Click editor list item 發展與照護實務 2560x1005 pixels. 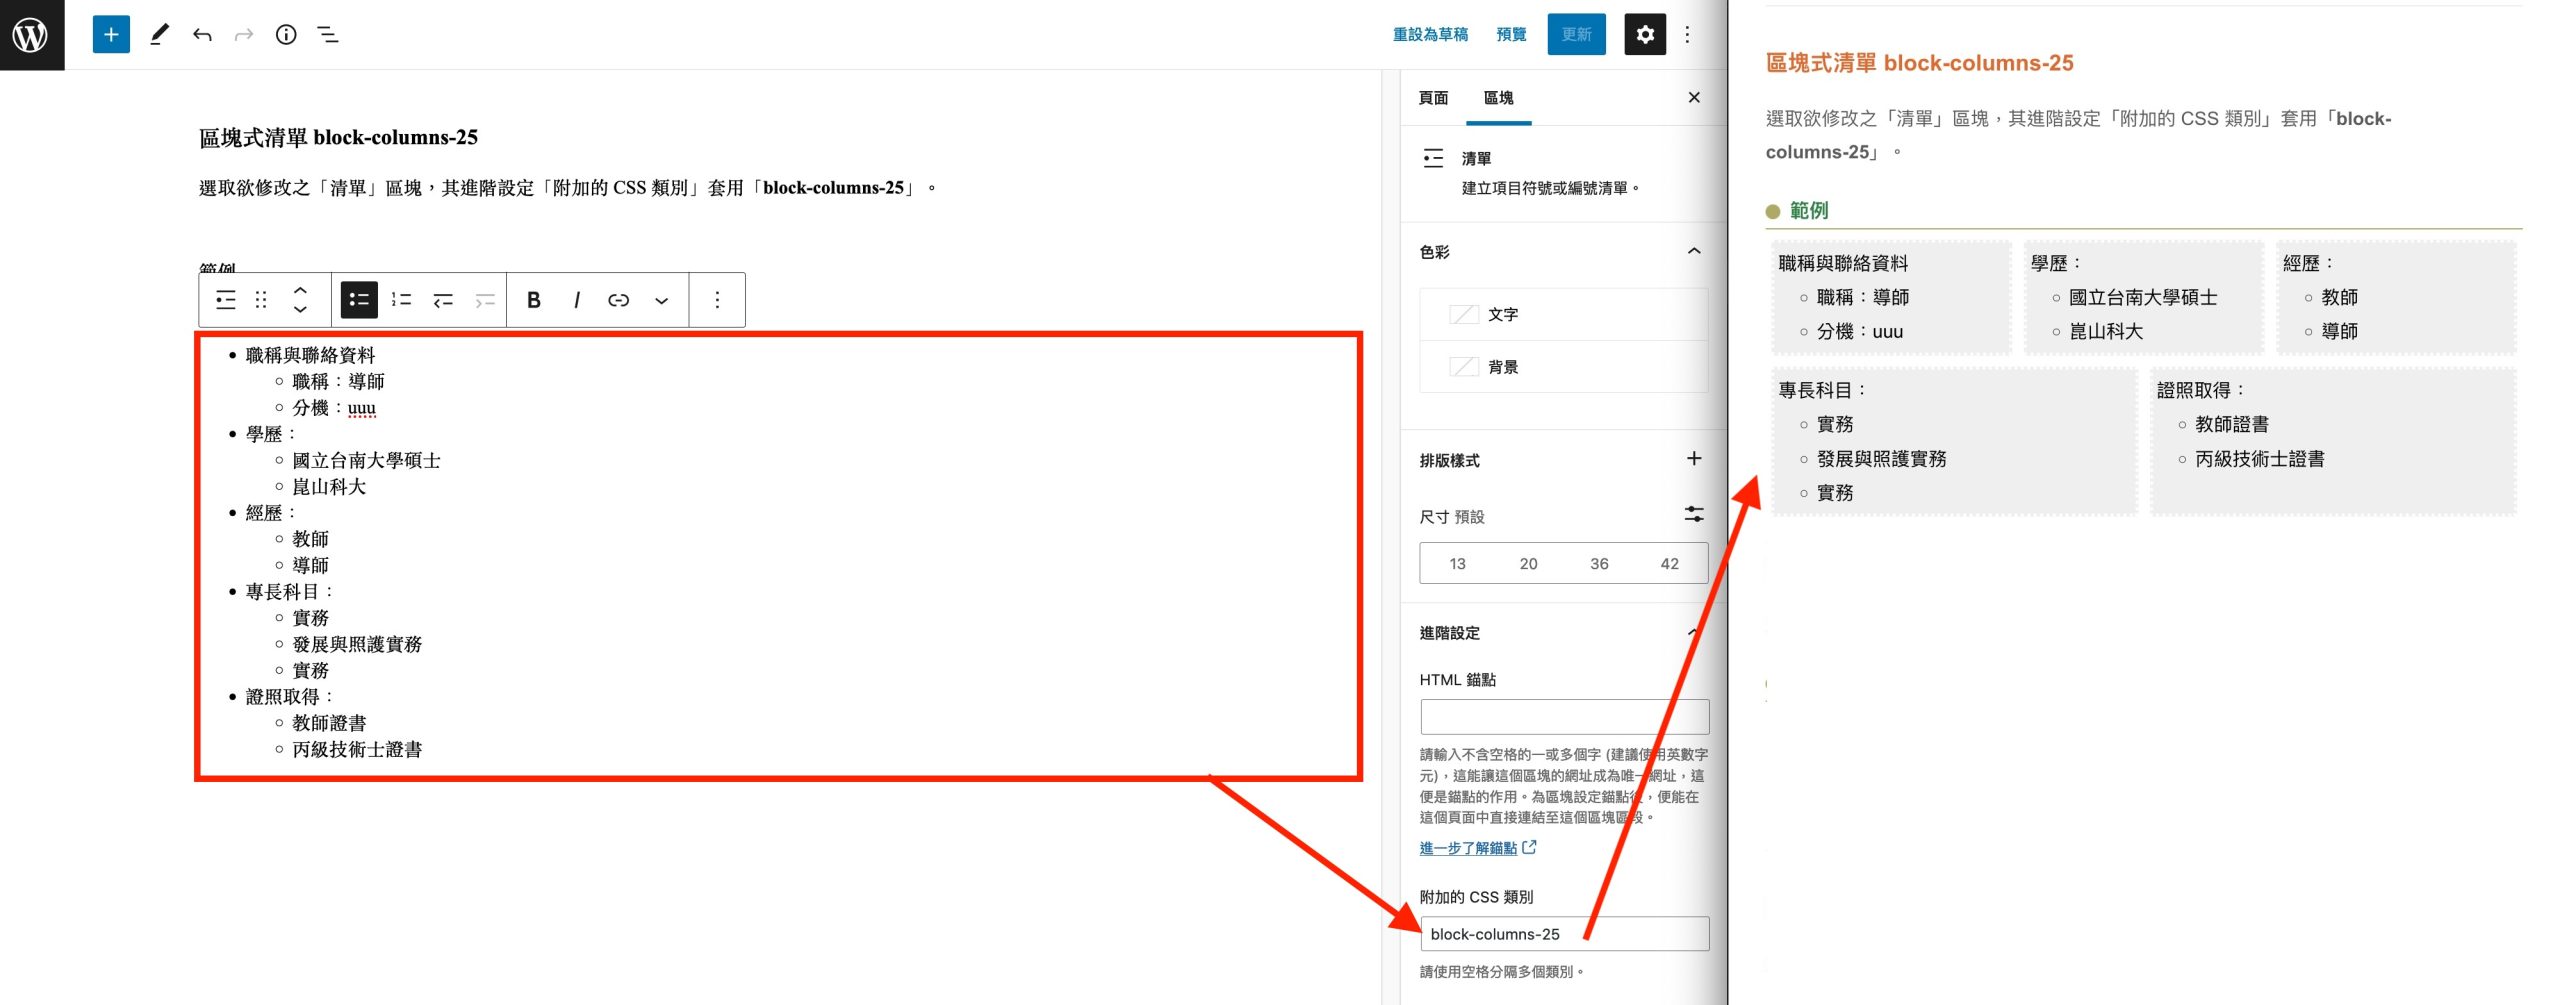(357, 644)
